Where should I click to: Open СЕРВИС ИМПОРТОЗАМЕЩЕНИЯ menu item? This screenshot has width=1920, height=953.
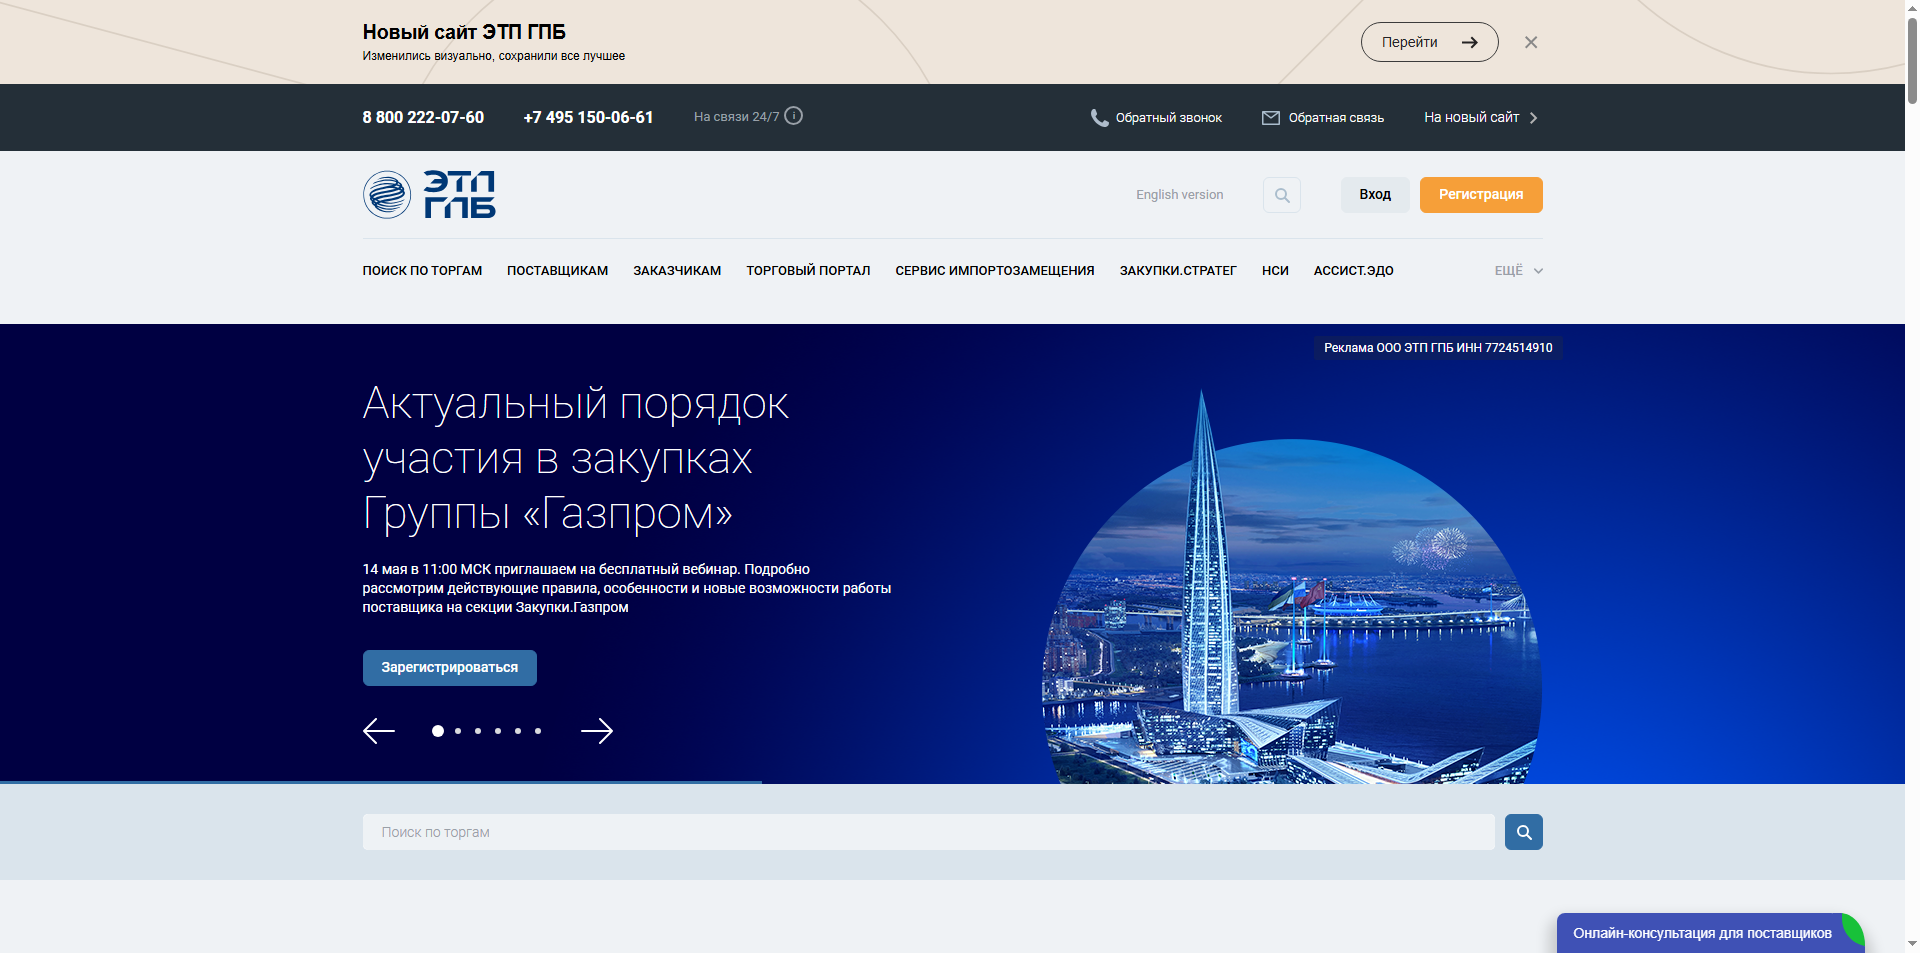coord(995,271)
